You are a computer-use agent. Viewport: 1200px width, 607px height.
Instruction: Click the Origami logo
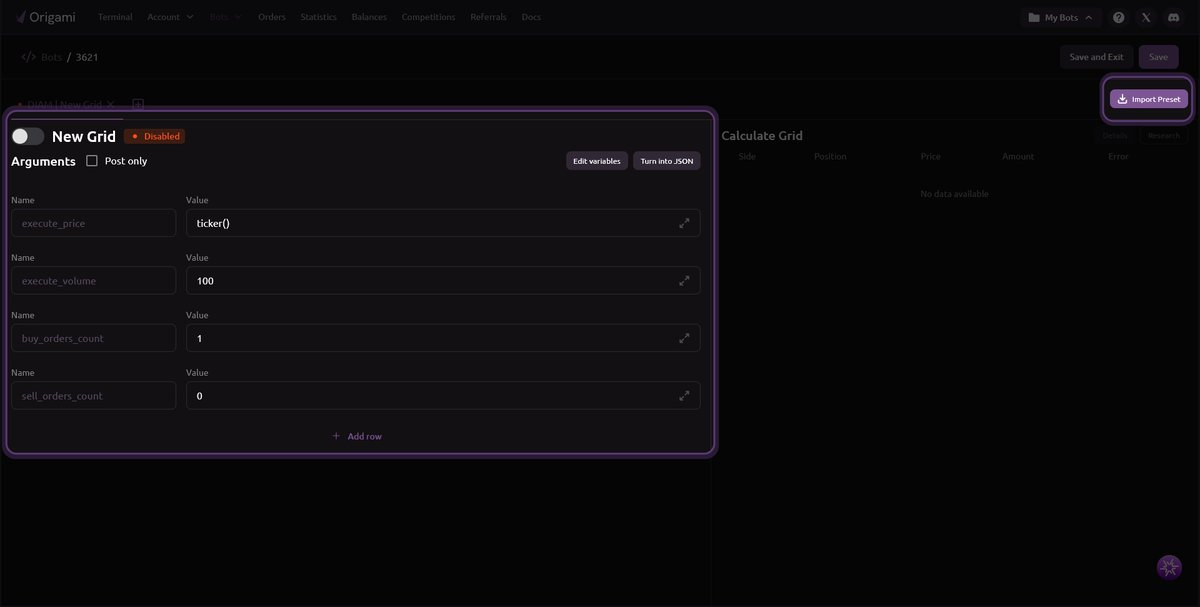pyautogui.click(x=47, y=17)
